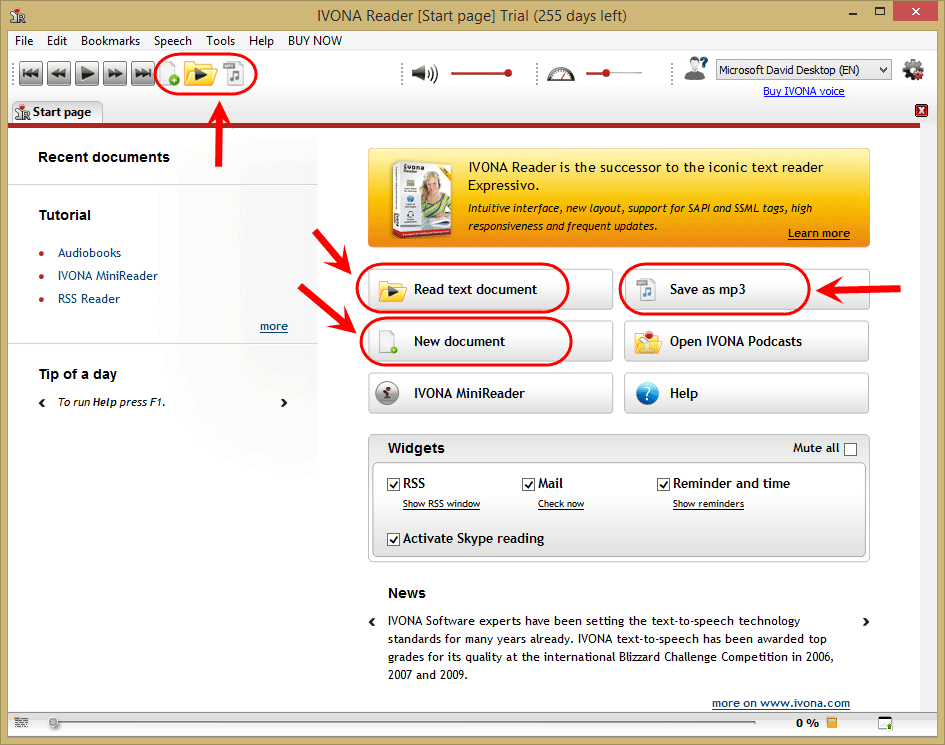Click status bar window icon at right
The image size is (945, 745).
point(885,723)
